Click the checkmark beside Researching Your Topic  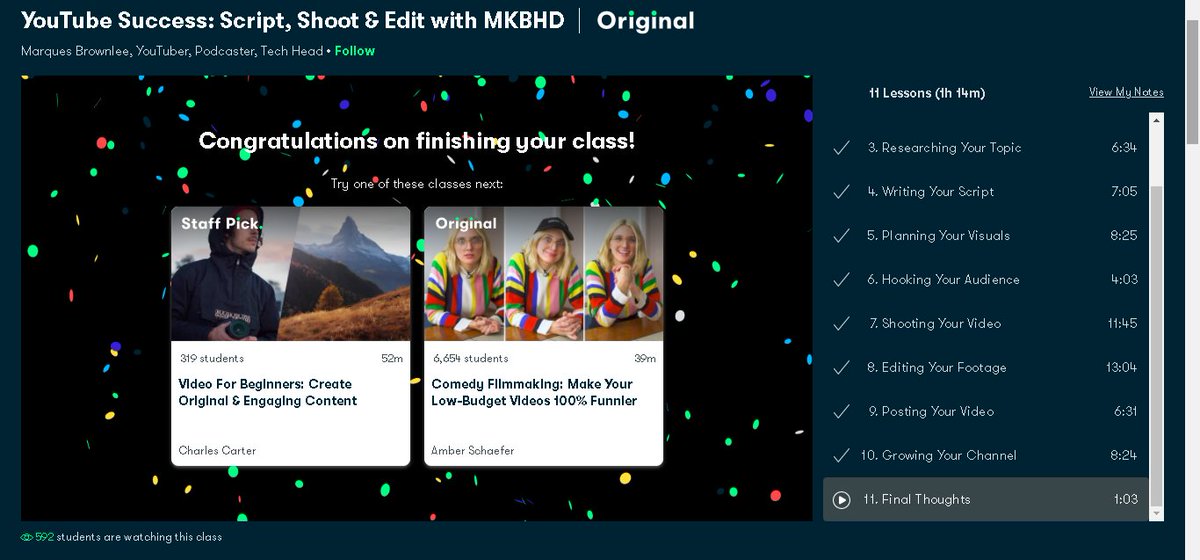(841, 148)
